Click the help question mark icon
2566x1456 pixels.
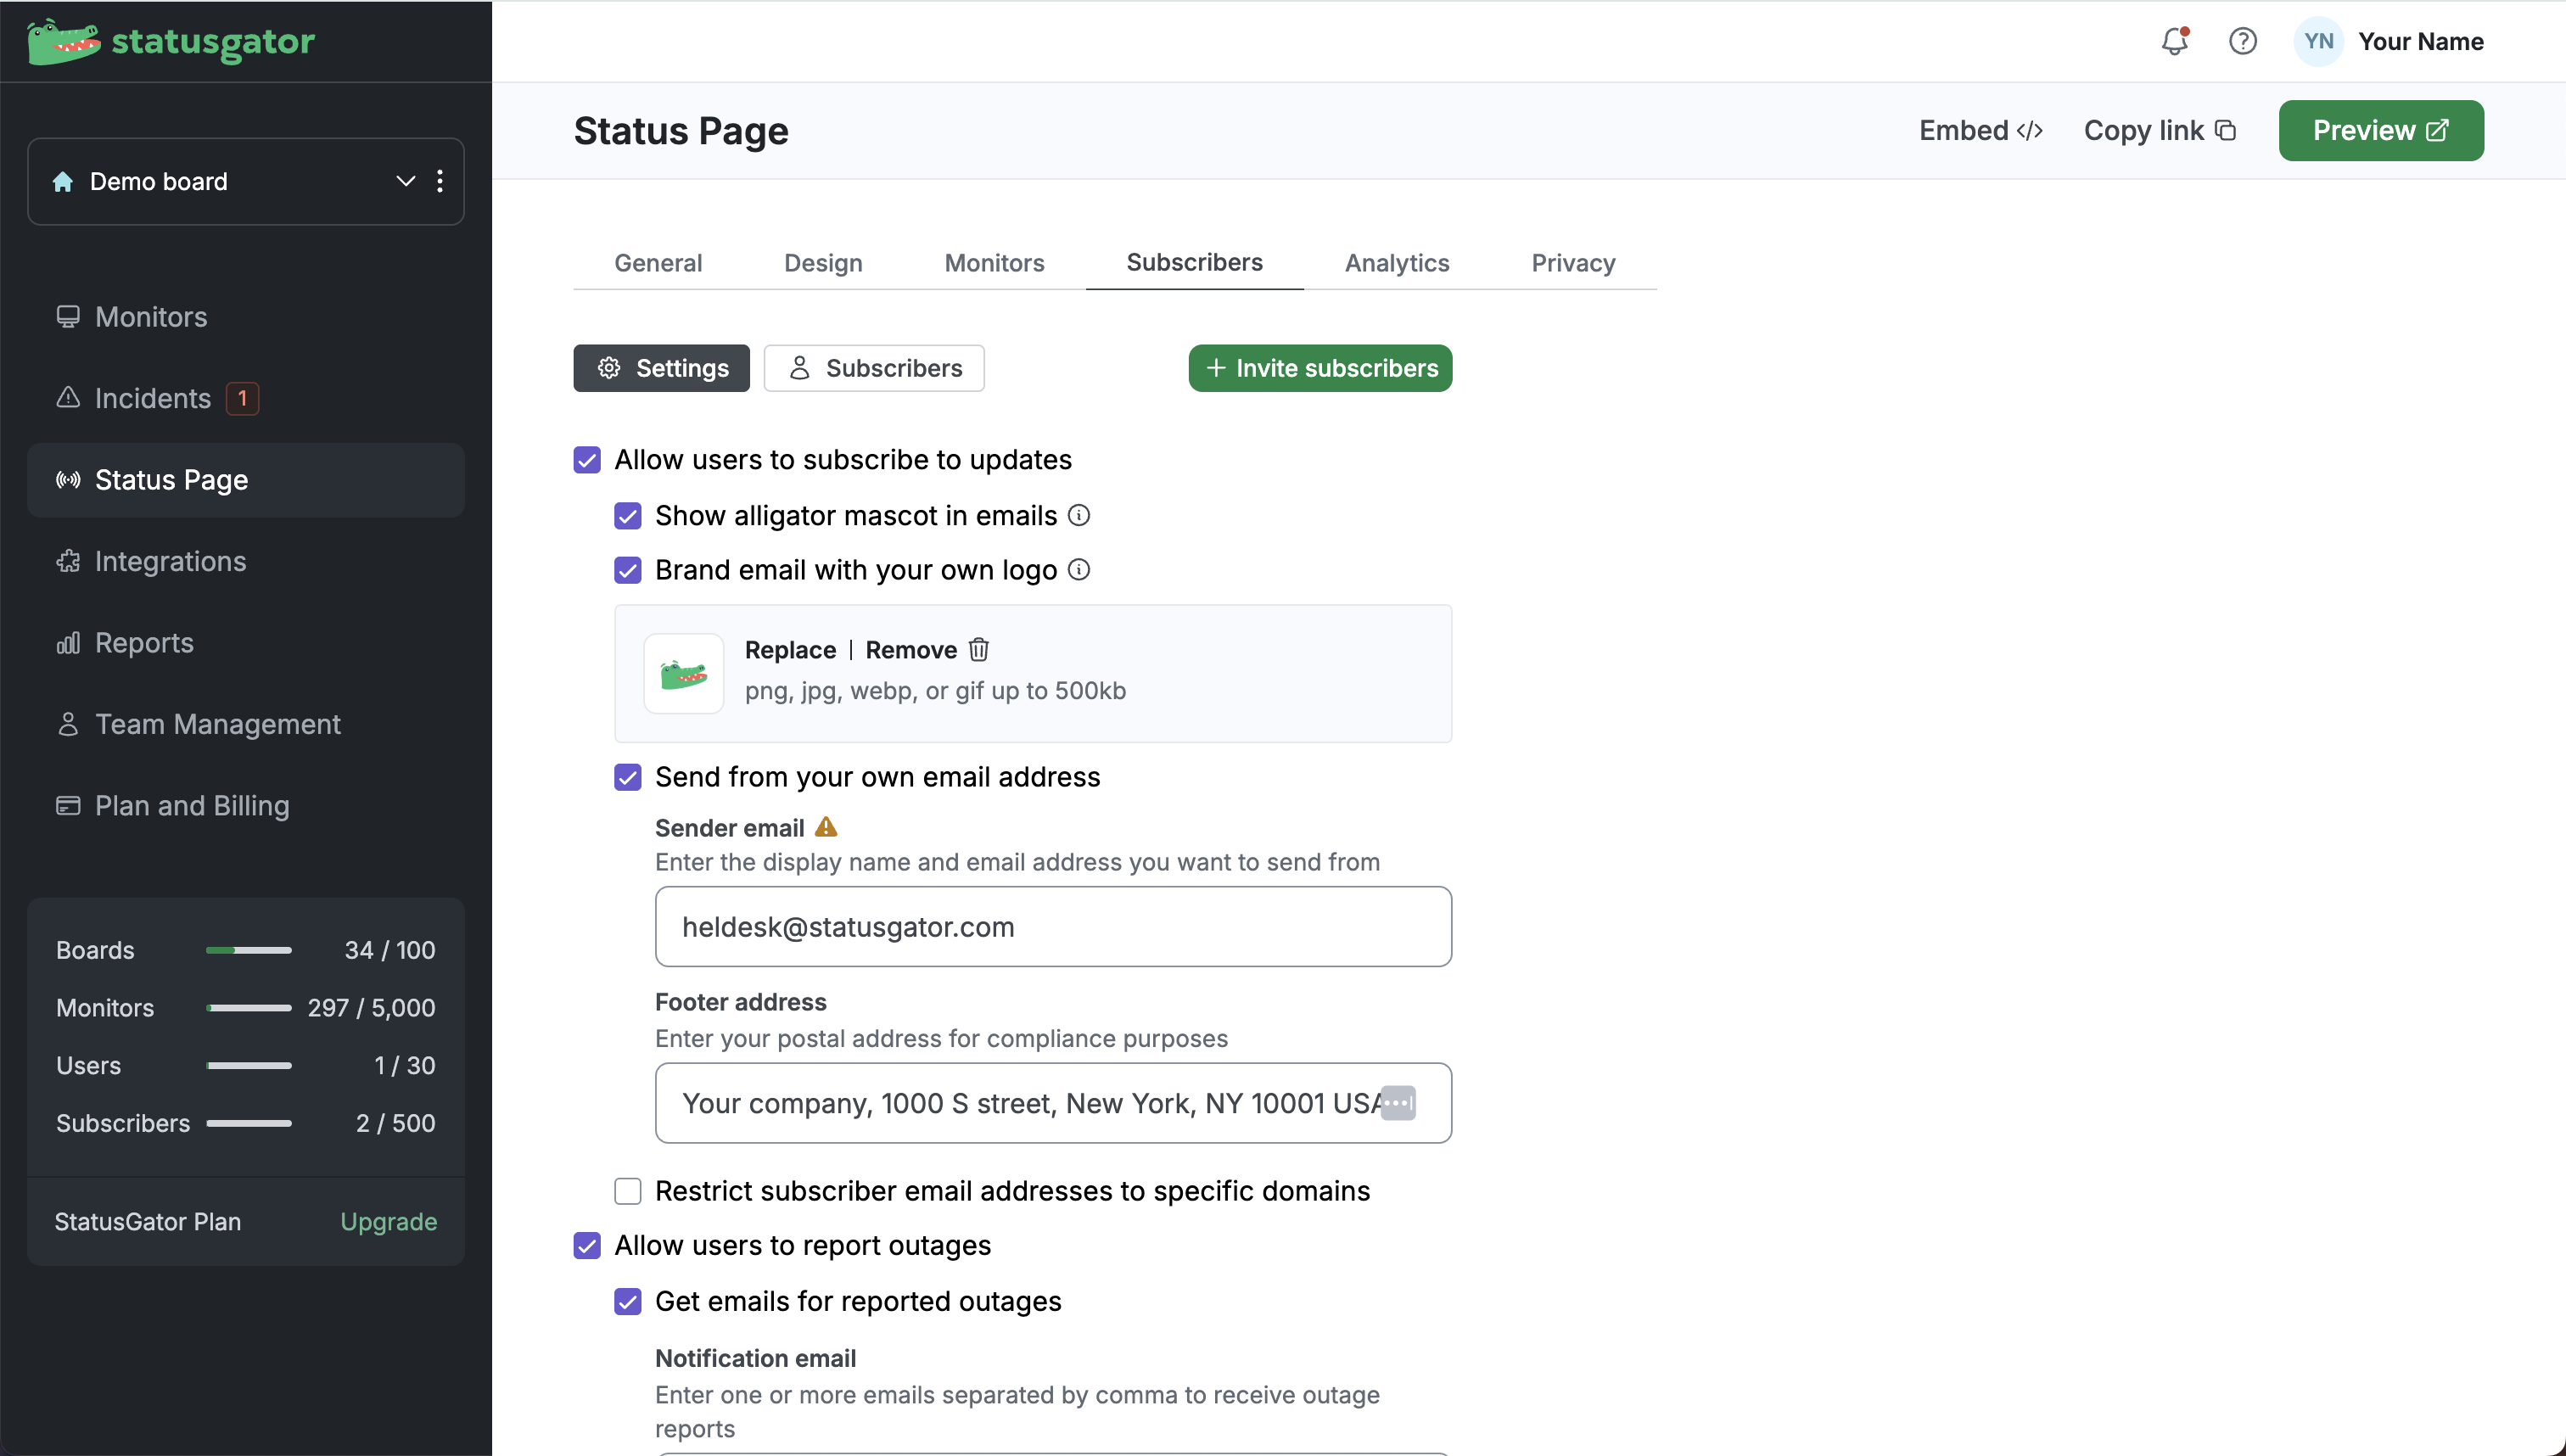2242,42
